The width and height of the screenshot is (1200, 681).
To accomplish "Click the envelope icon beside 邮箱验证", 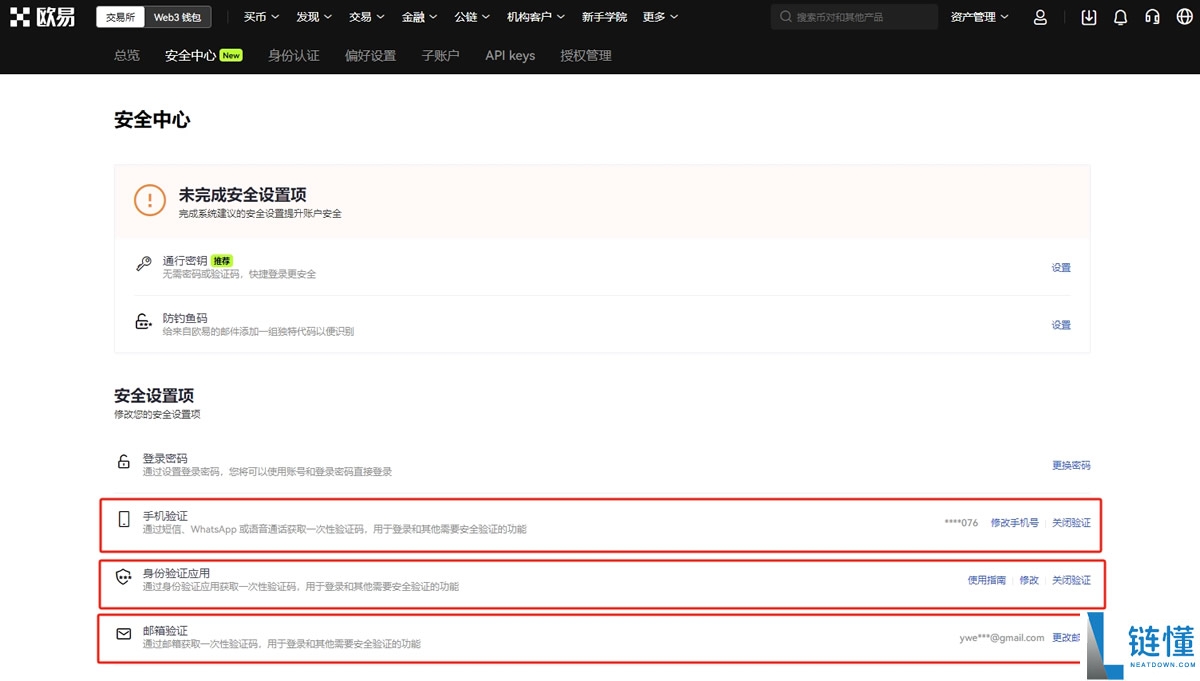I will coord(124,634).
